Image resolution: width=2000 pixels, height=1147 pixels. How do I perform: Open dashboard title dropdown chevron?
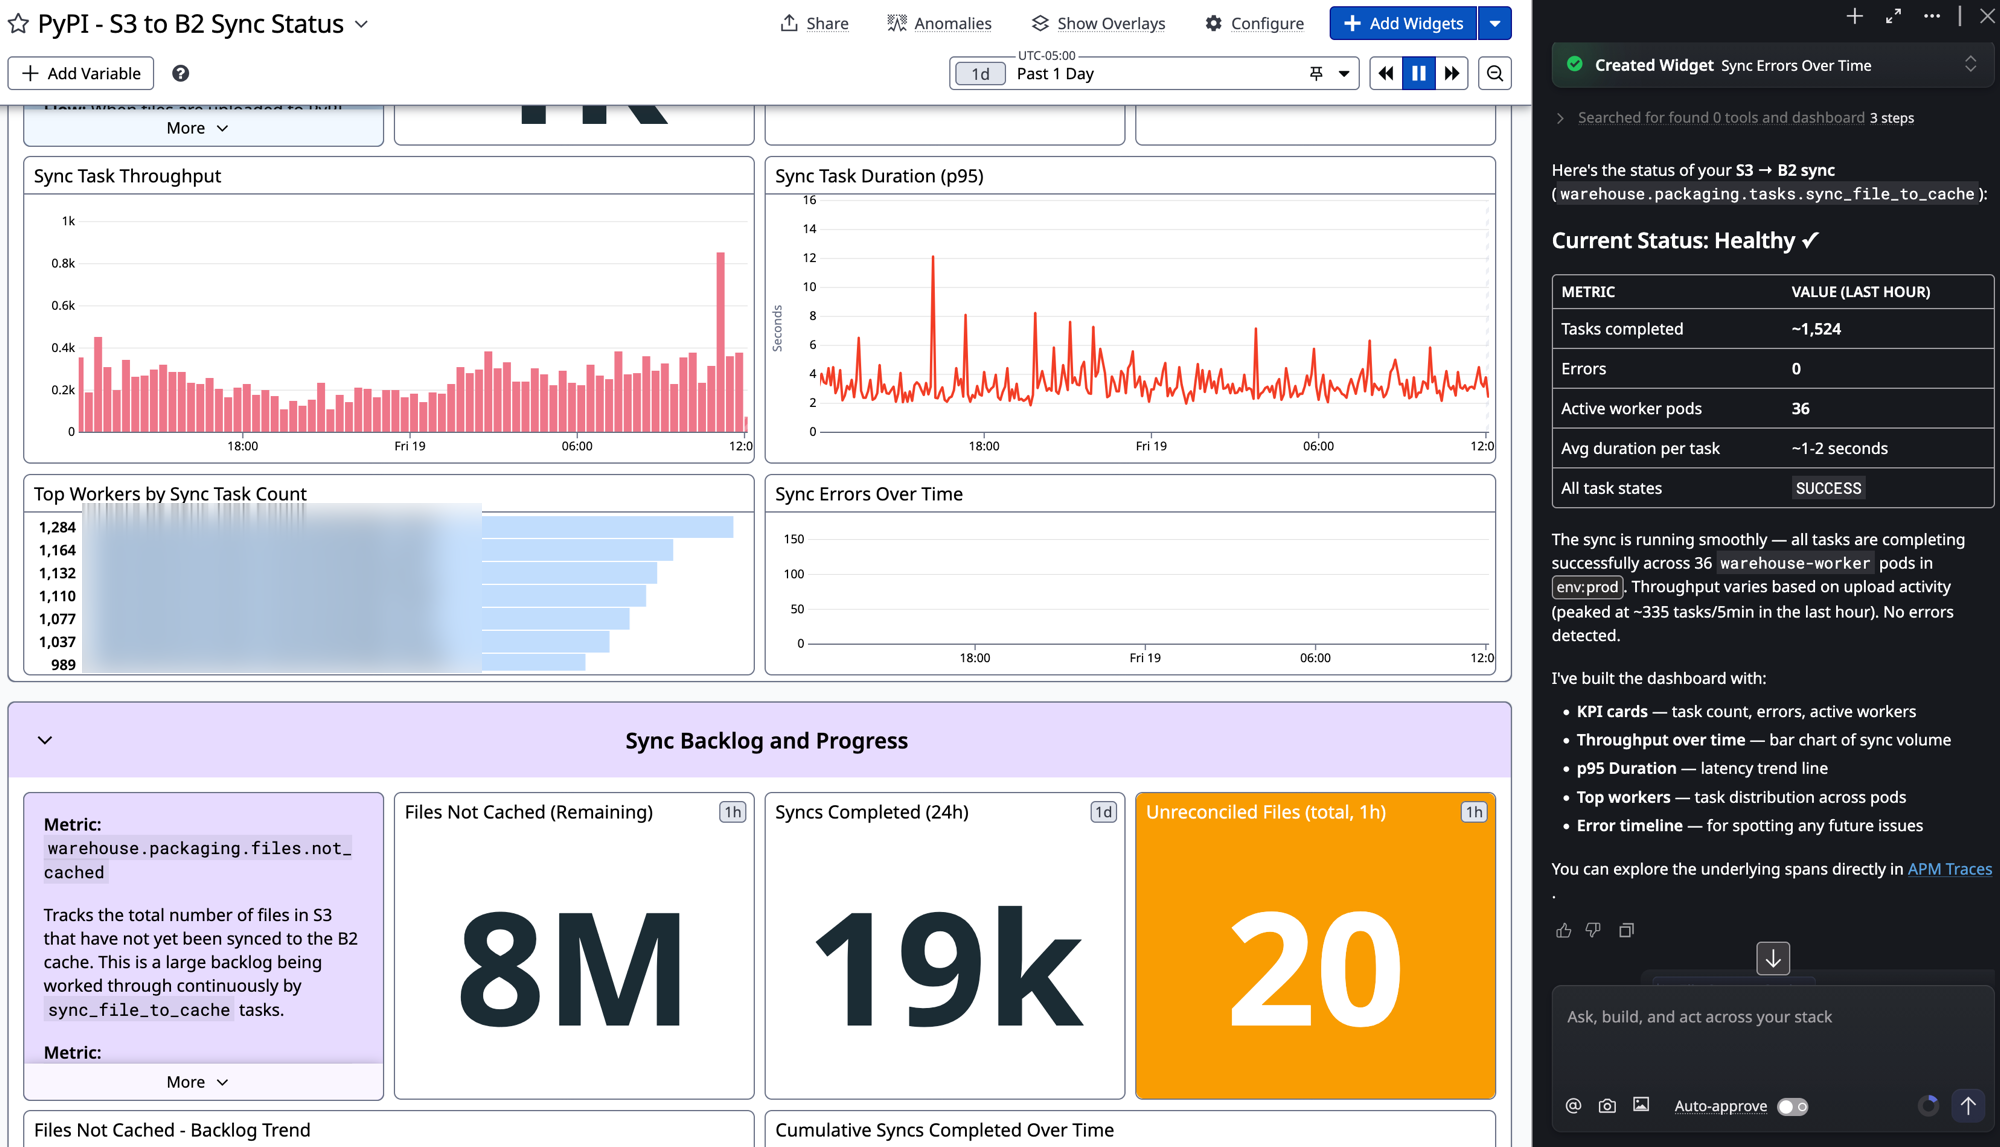pos(362,24)
